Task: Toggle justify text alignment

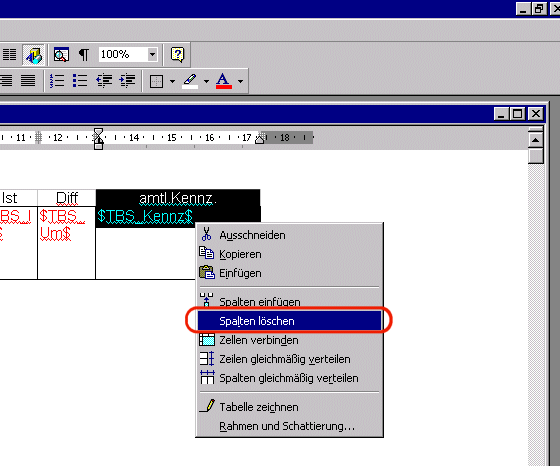Action: tap(28, 81)
